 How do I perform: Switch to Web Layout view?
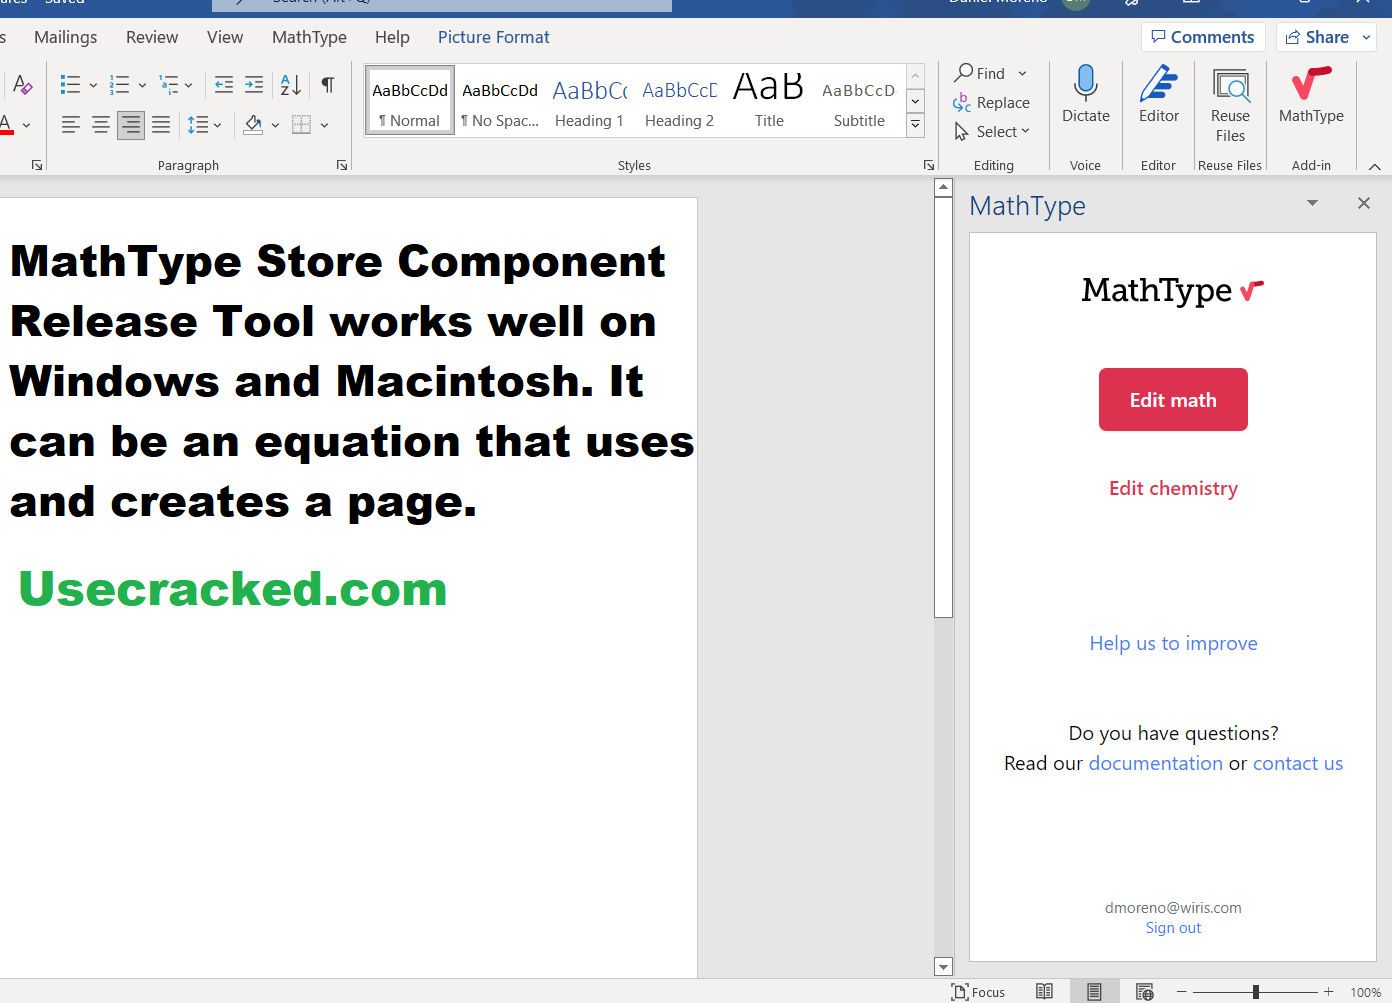pyautogui.click(x=1145, y=992)
